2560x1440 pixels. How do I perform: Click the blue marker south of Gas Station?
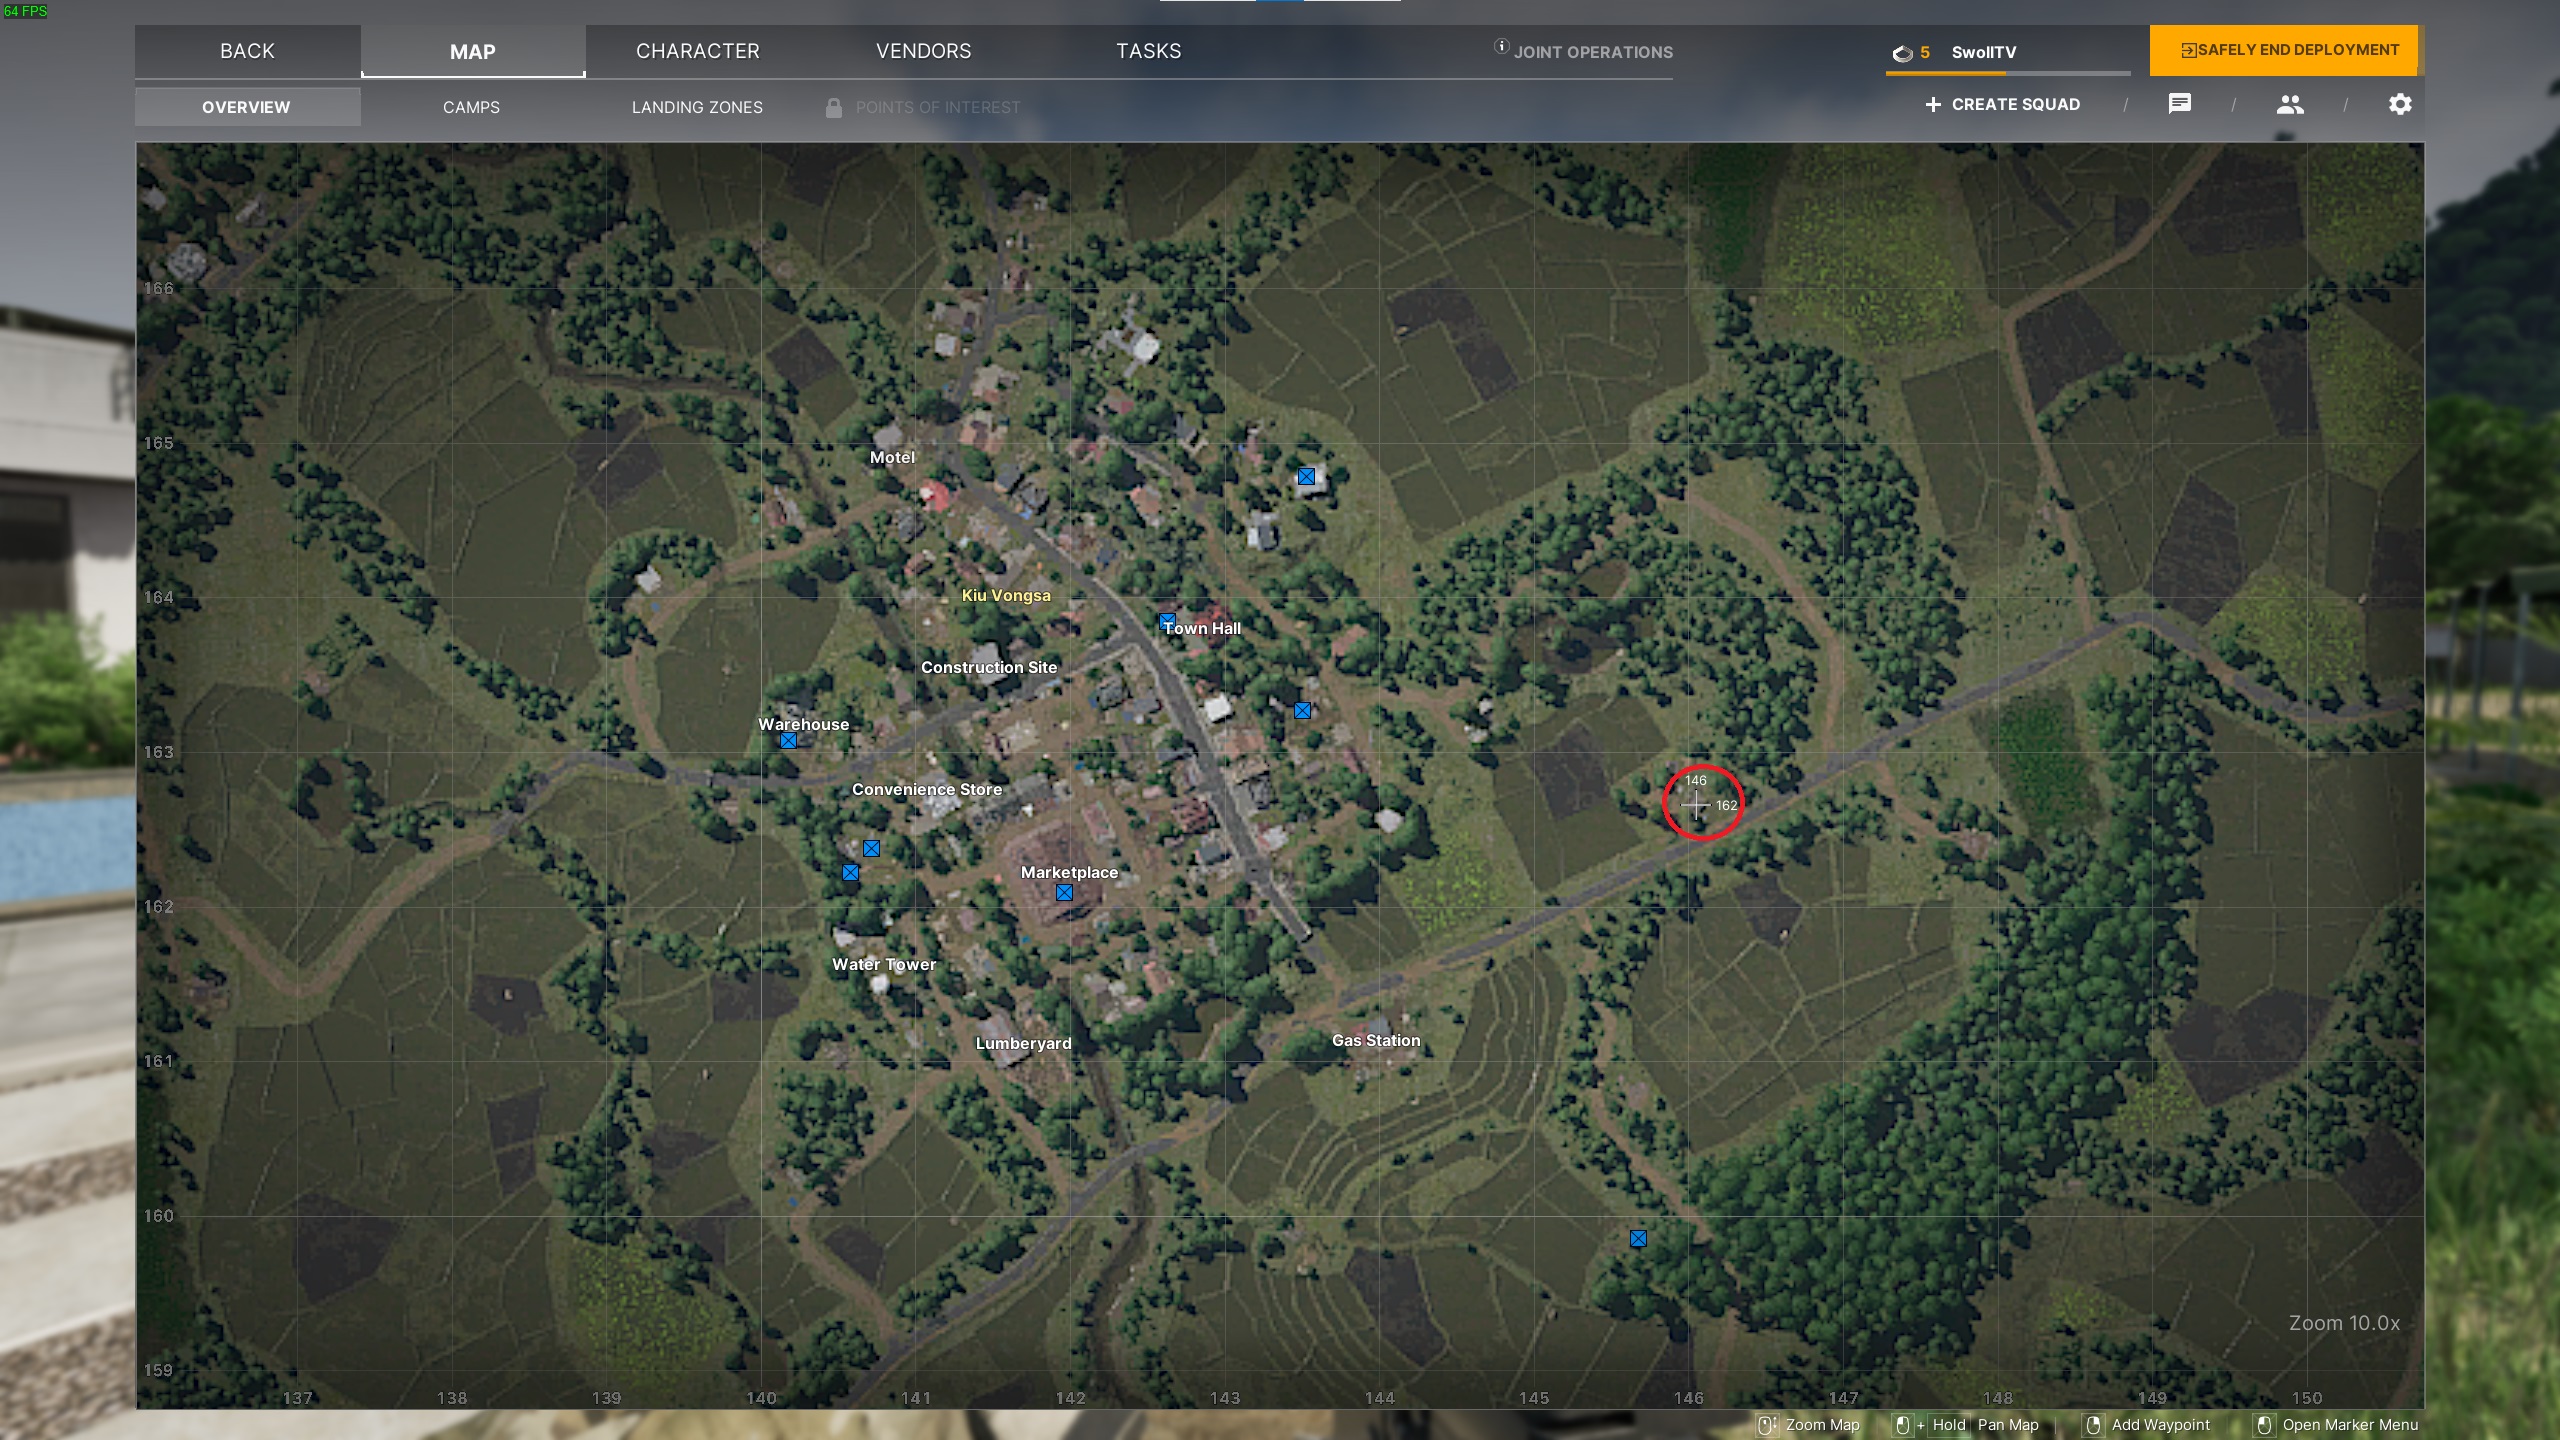coord(1638,1239)
